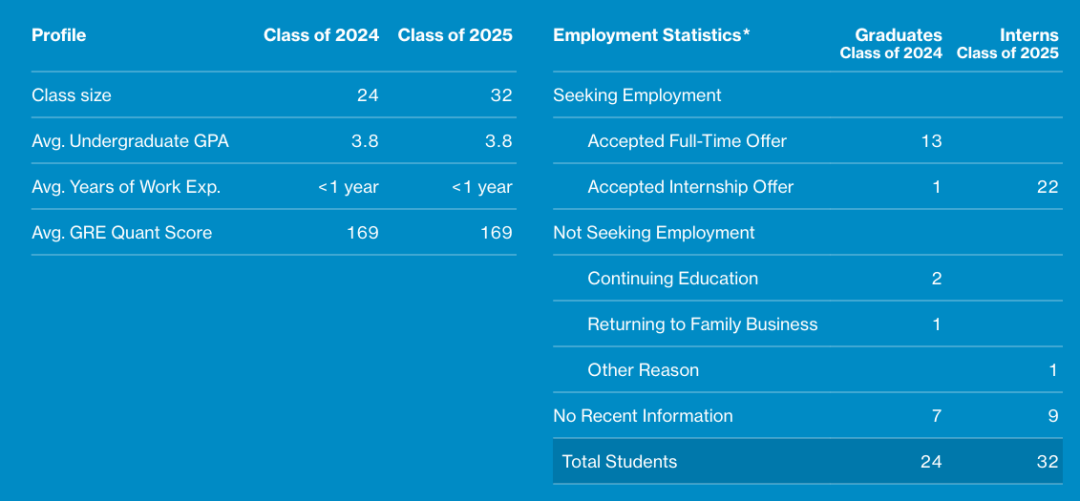Screen dimensions: 1080x501
Task: Click the "Avg. GRE Quant Score" label
Action: click(x=122, y=233)
